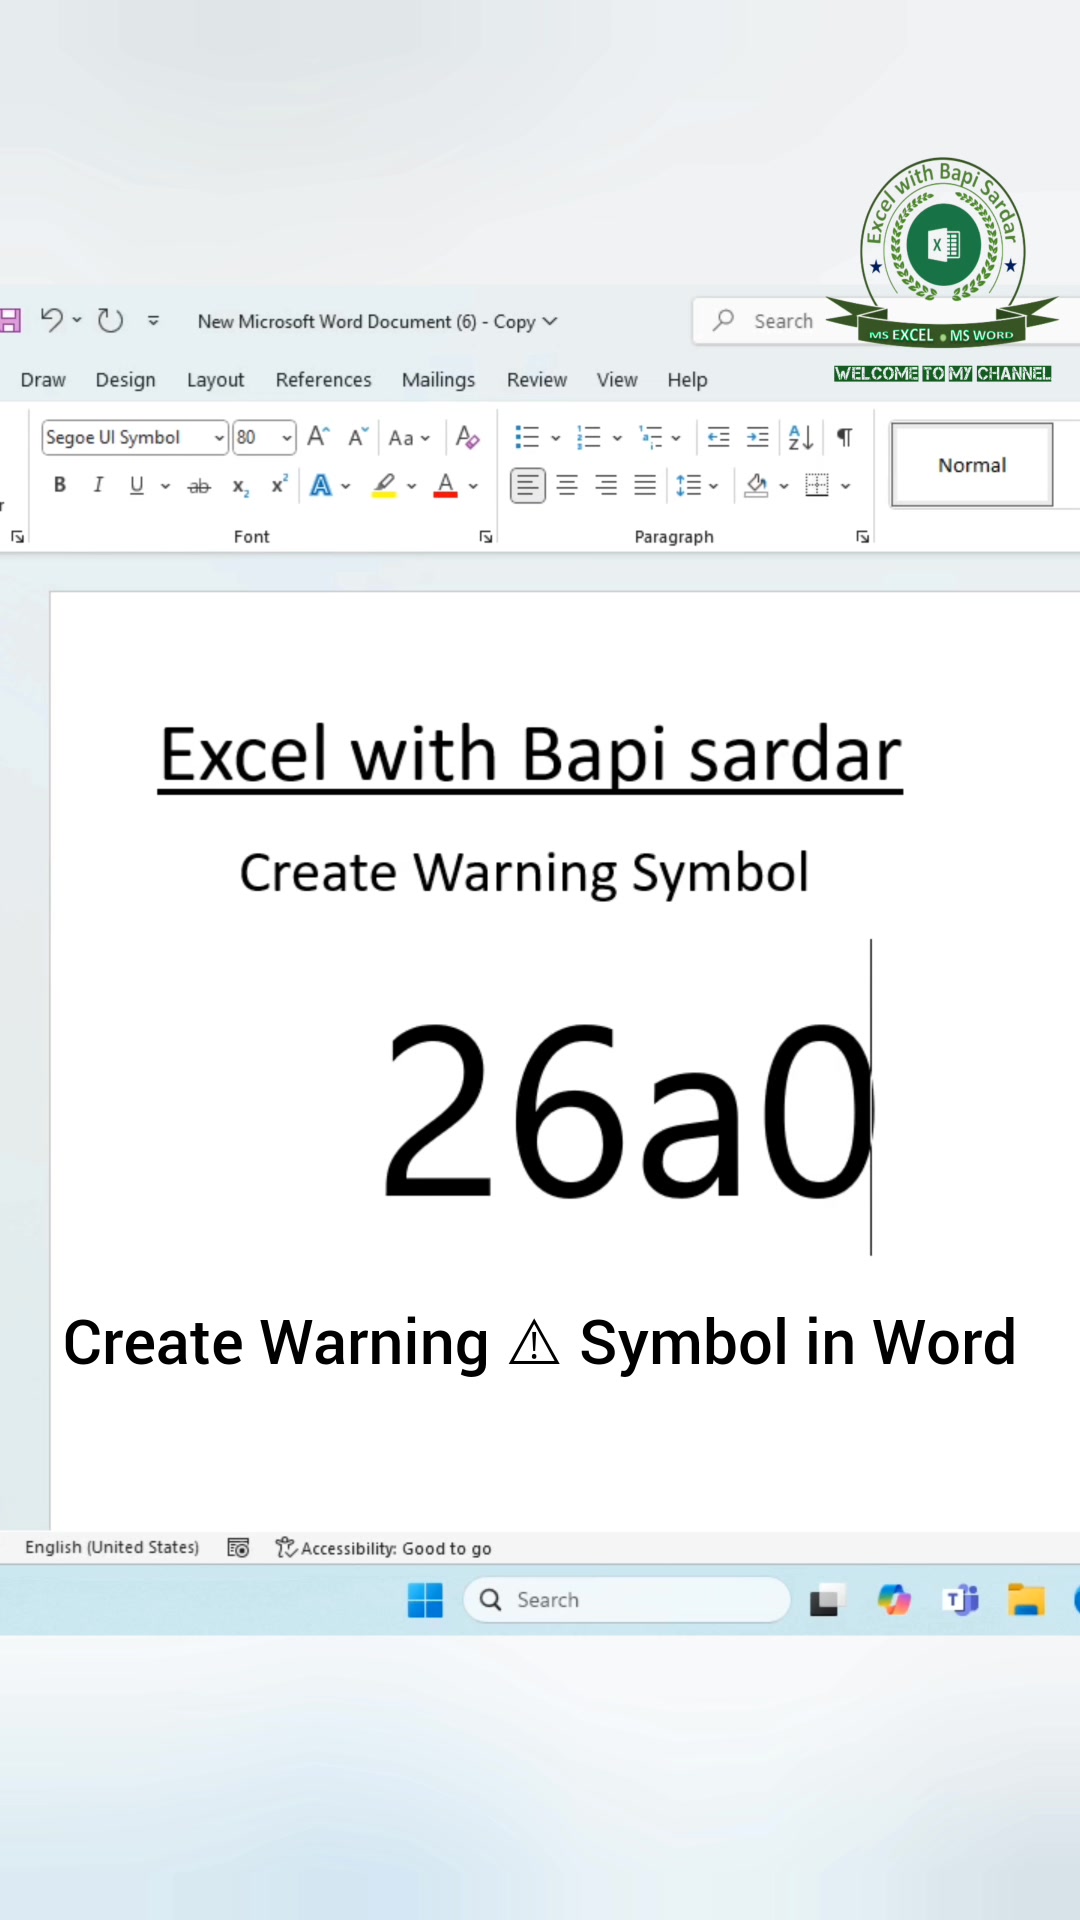
Task: Click the Save icon in title bar
Action: [x=10, y=320]
